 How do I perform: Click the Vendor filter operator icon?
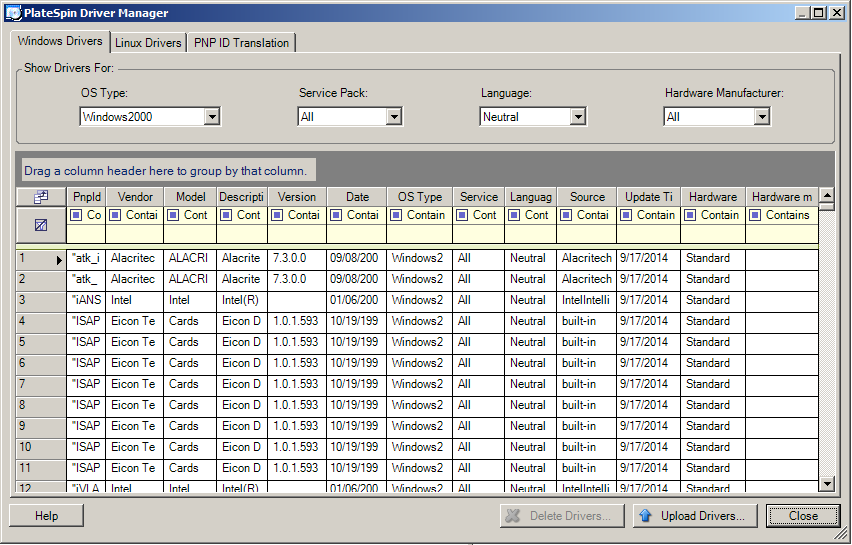[x=116, y=215]
